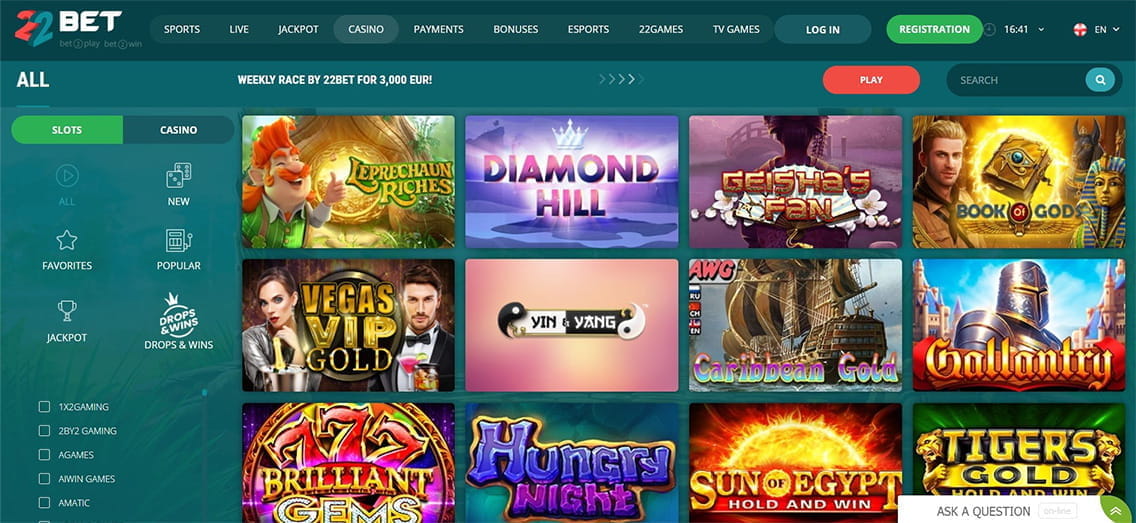Open Favorites star icon

point(67,240)
